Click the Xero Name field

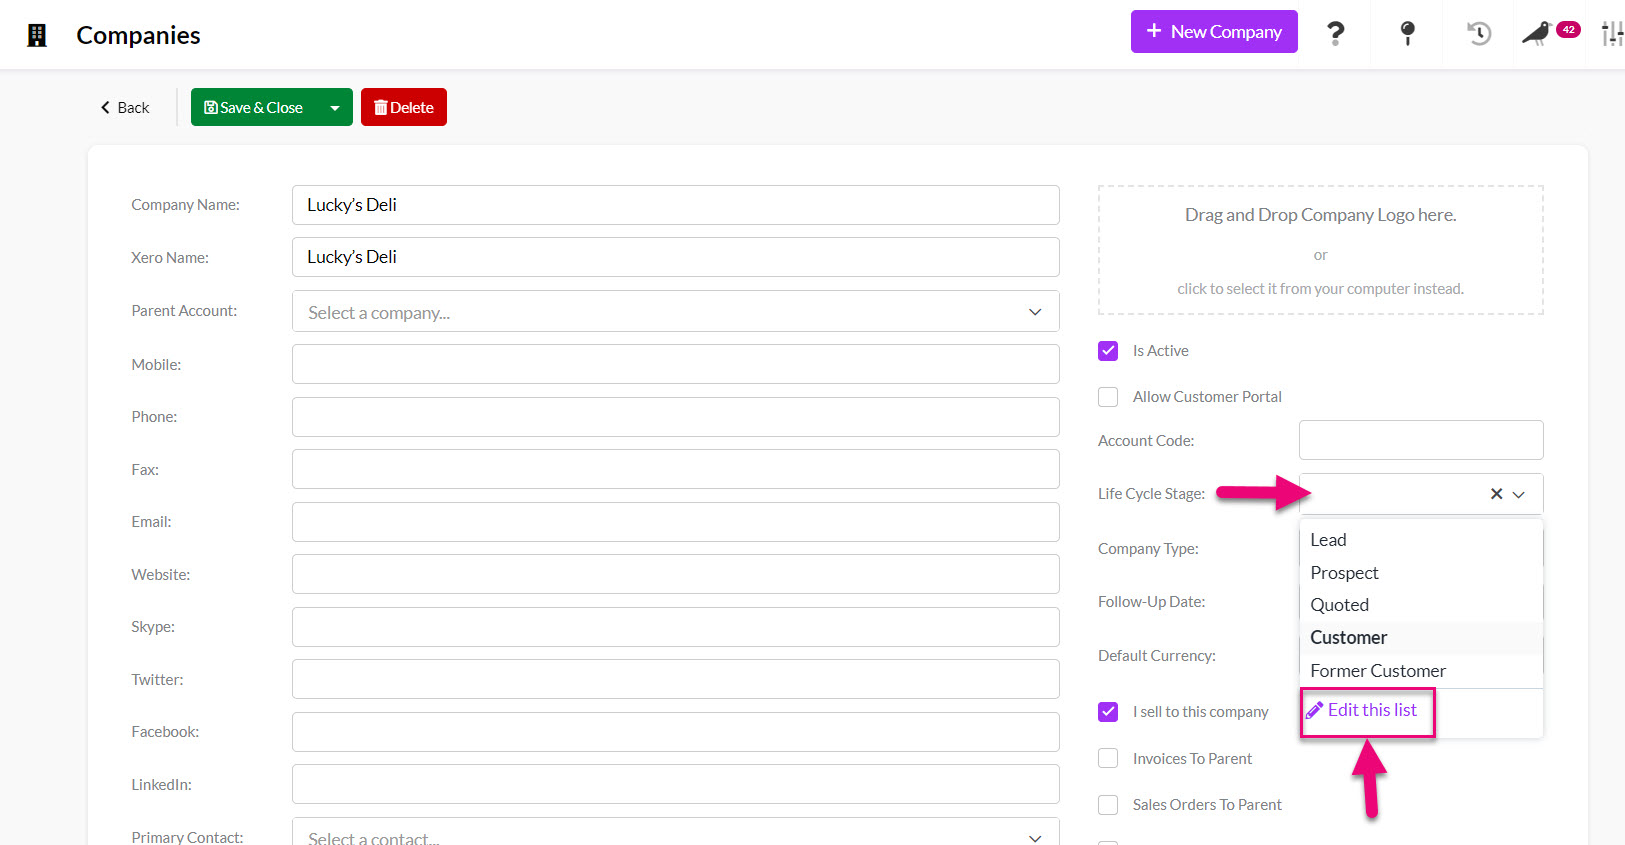[x=676, y=257]
